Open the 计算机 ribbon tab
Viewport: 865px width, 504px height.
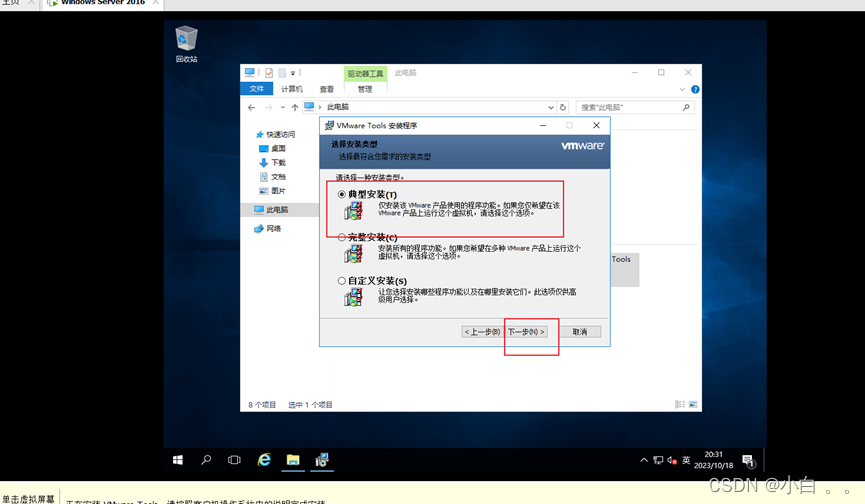pyautogui.click(x=292, y=89)
